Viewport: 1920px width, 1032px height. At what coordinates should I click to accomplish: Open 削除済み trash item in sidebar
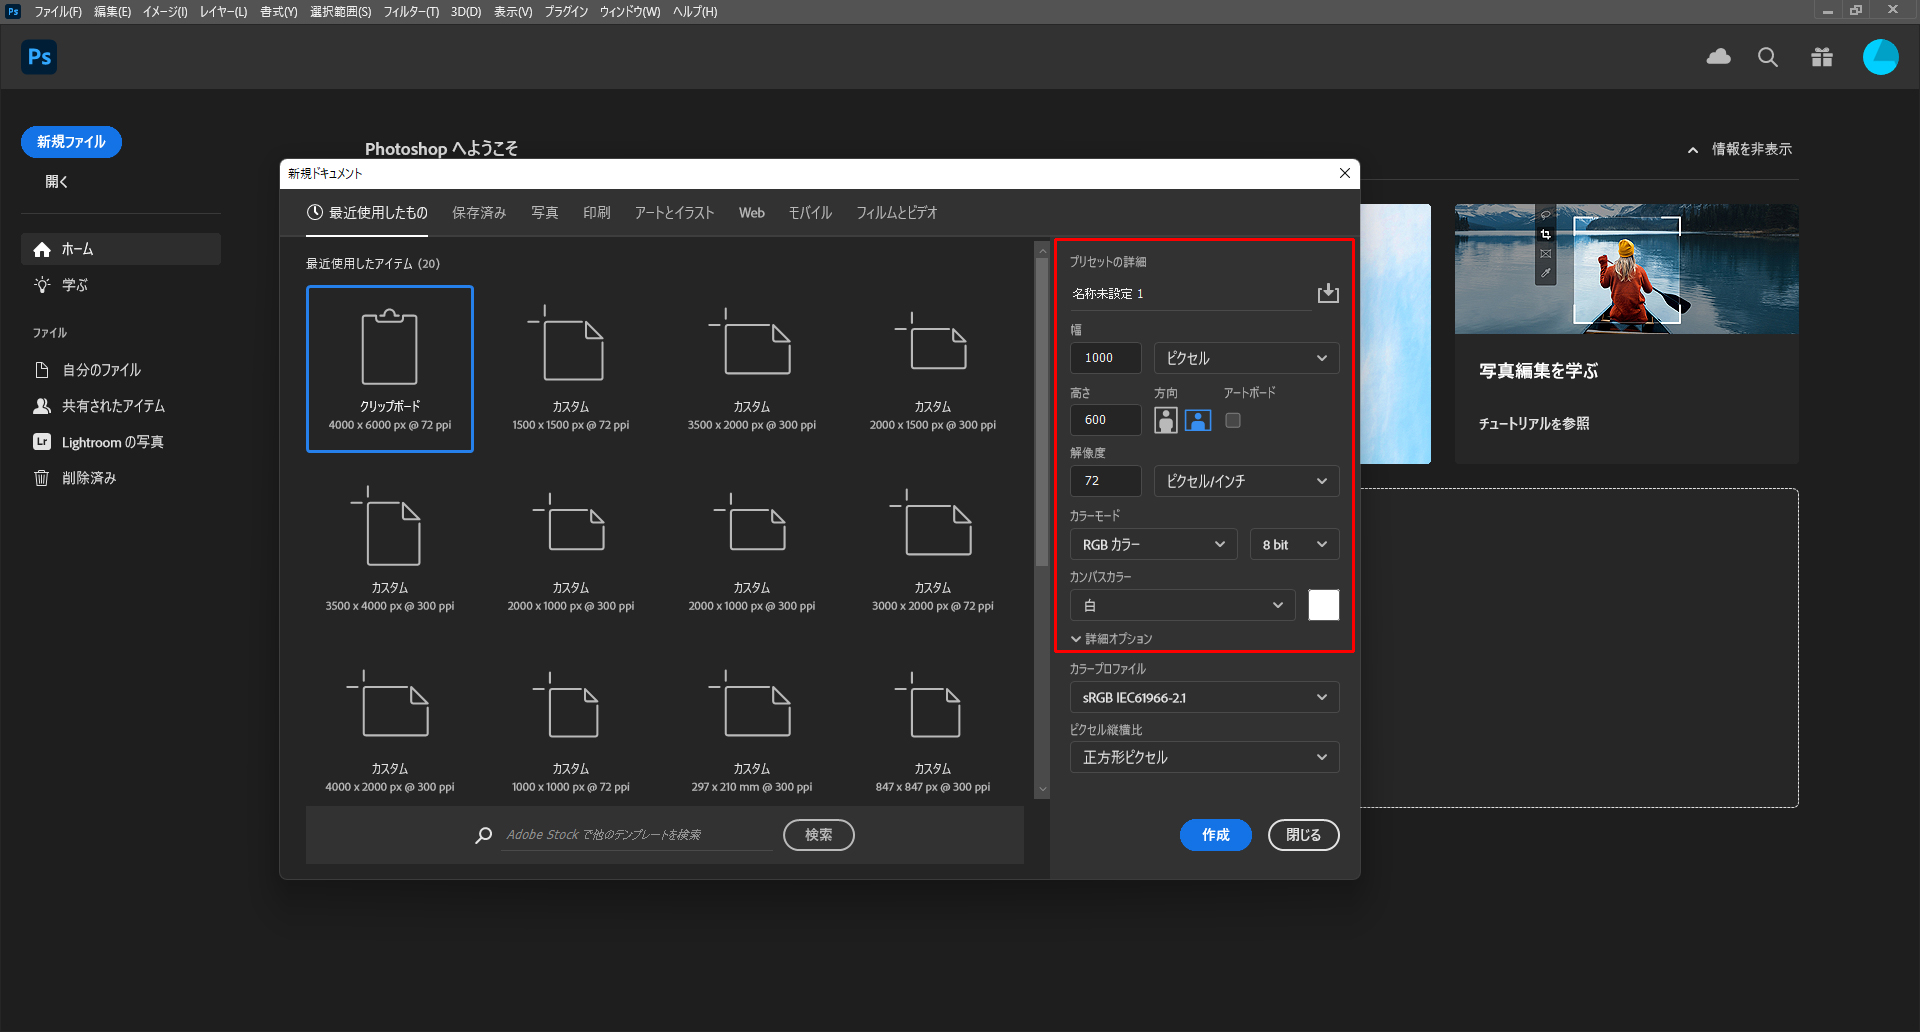(89, 478)
